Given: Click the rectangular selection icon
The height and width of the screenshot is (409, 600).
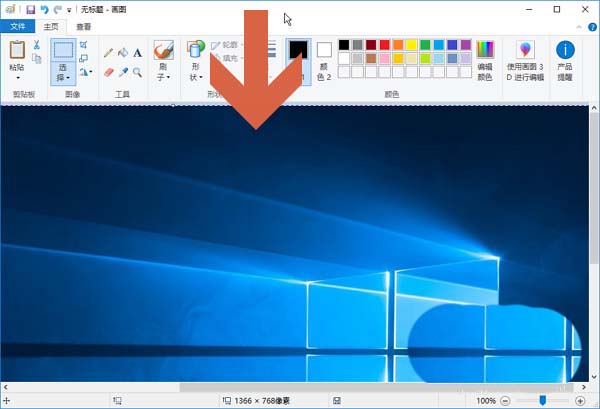Looking at the screenshot, I should [x=63, y=50].
